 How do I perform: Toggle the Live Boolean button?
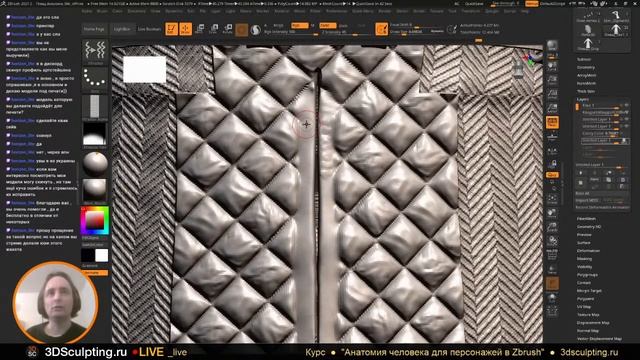(149, 29)
